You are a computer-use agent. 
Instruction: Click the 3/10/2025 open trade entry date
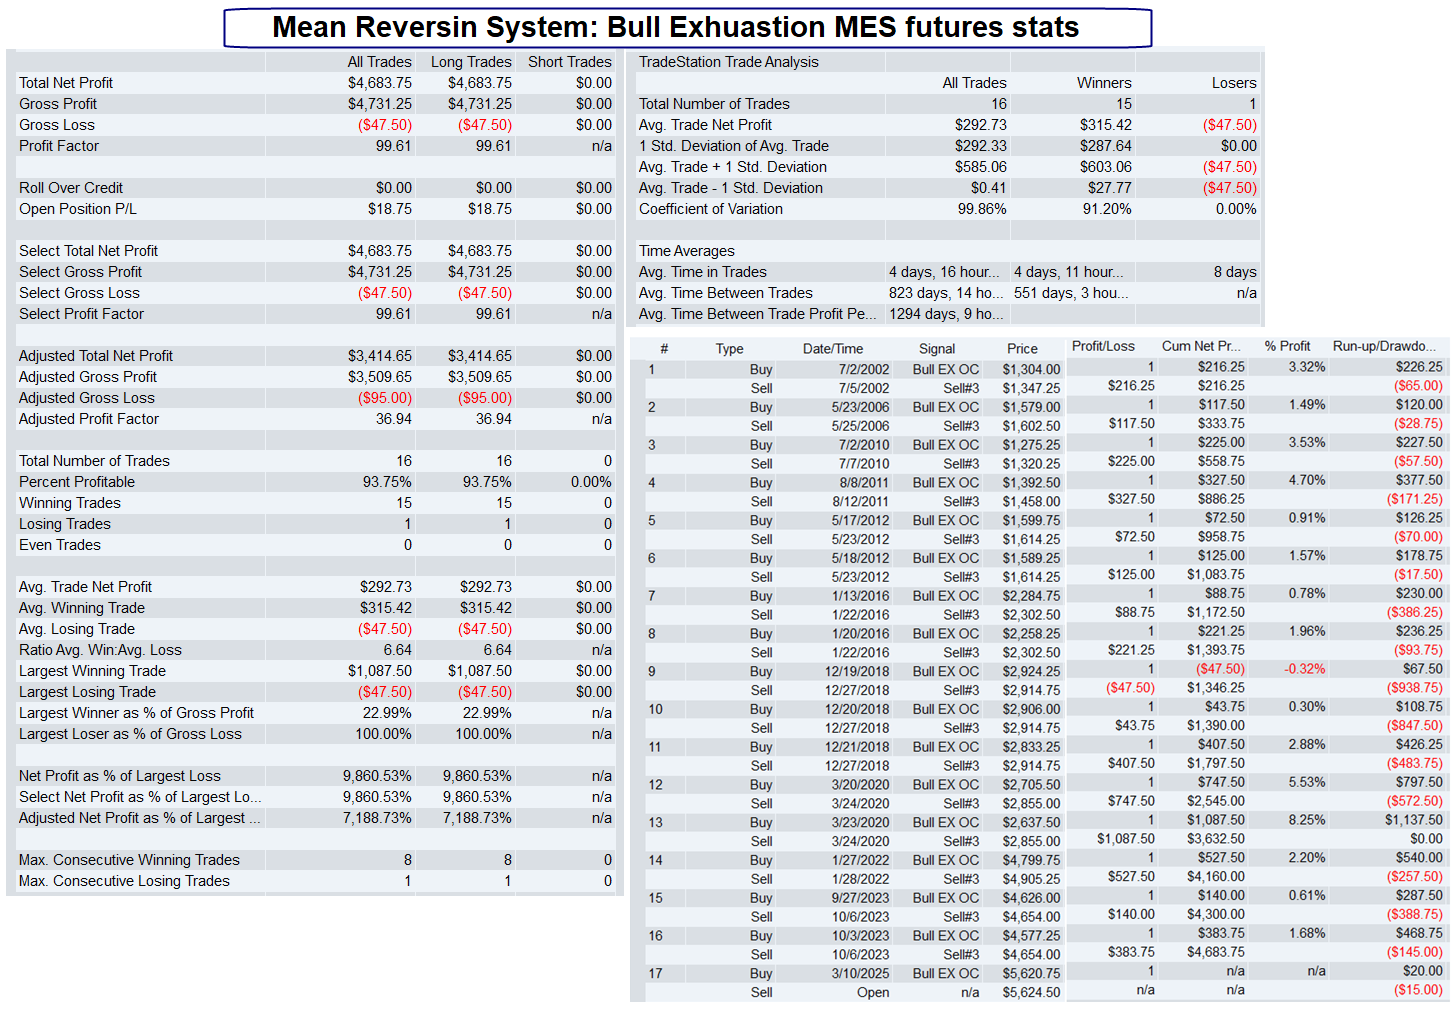coord(860,973)
